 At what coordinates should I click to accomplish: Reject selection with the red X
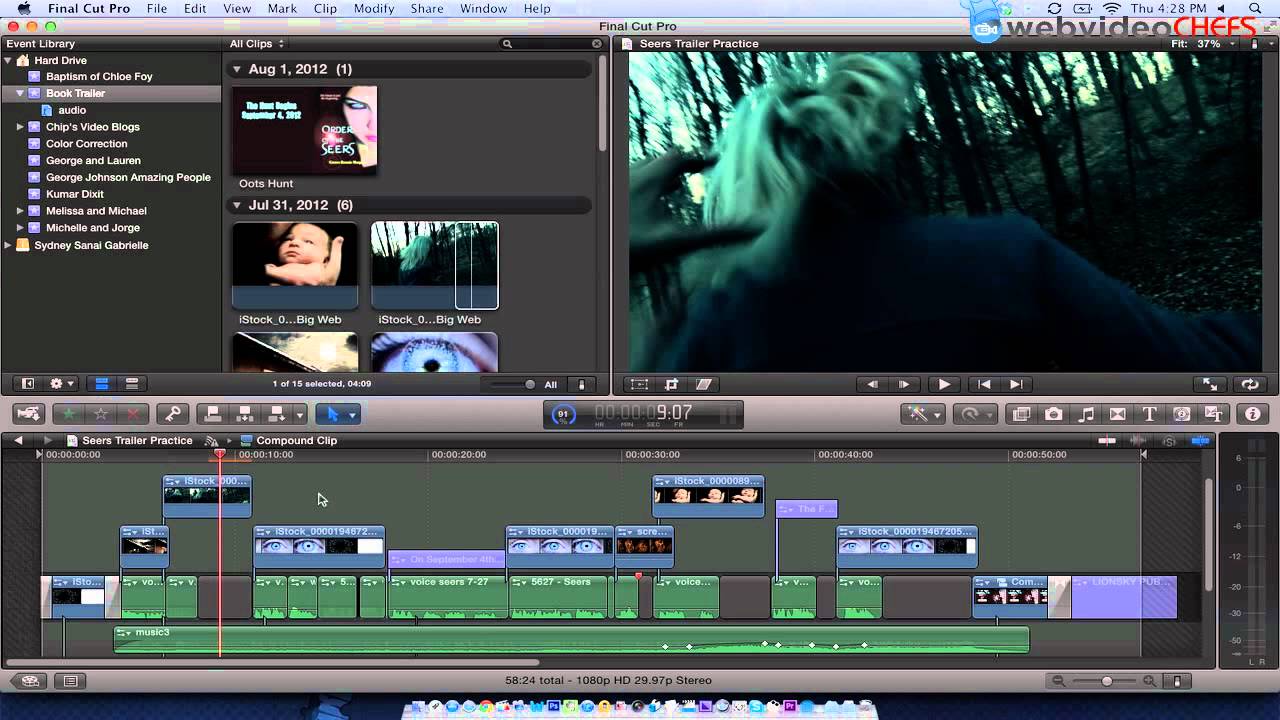click(132, 413)
